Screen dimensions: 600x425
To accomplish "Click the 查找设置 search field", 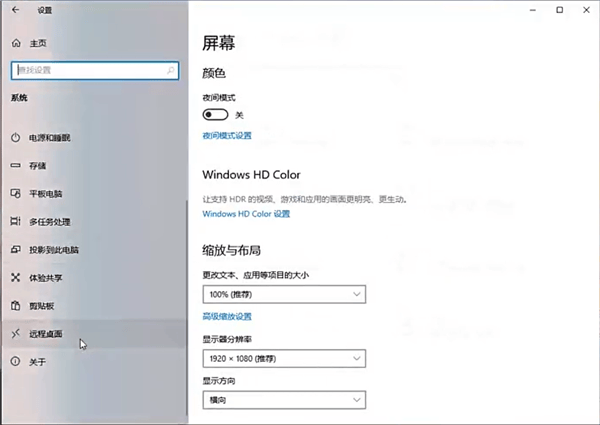I will (x=95, y=70).
